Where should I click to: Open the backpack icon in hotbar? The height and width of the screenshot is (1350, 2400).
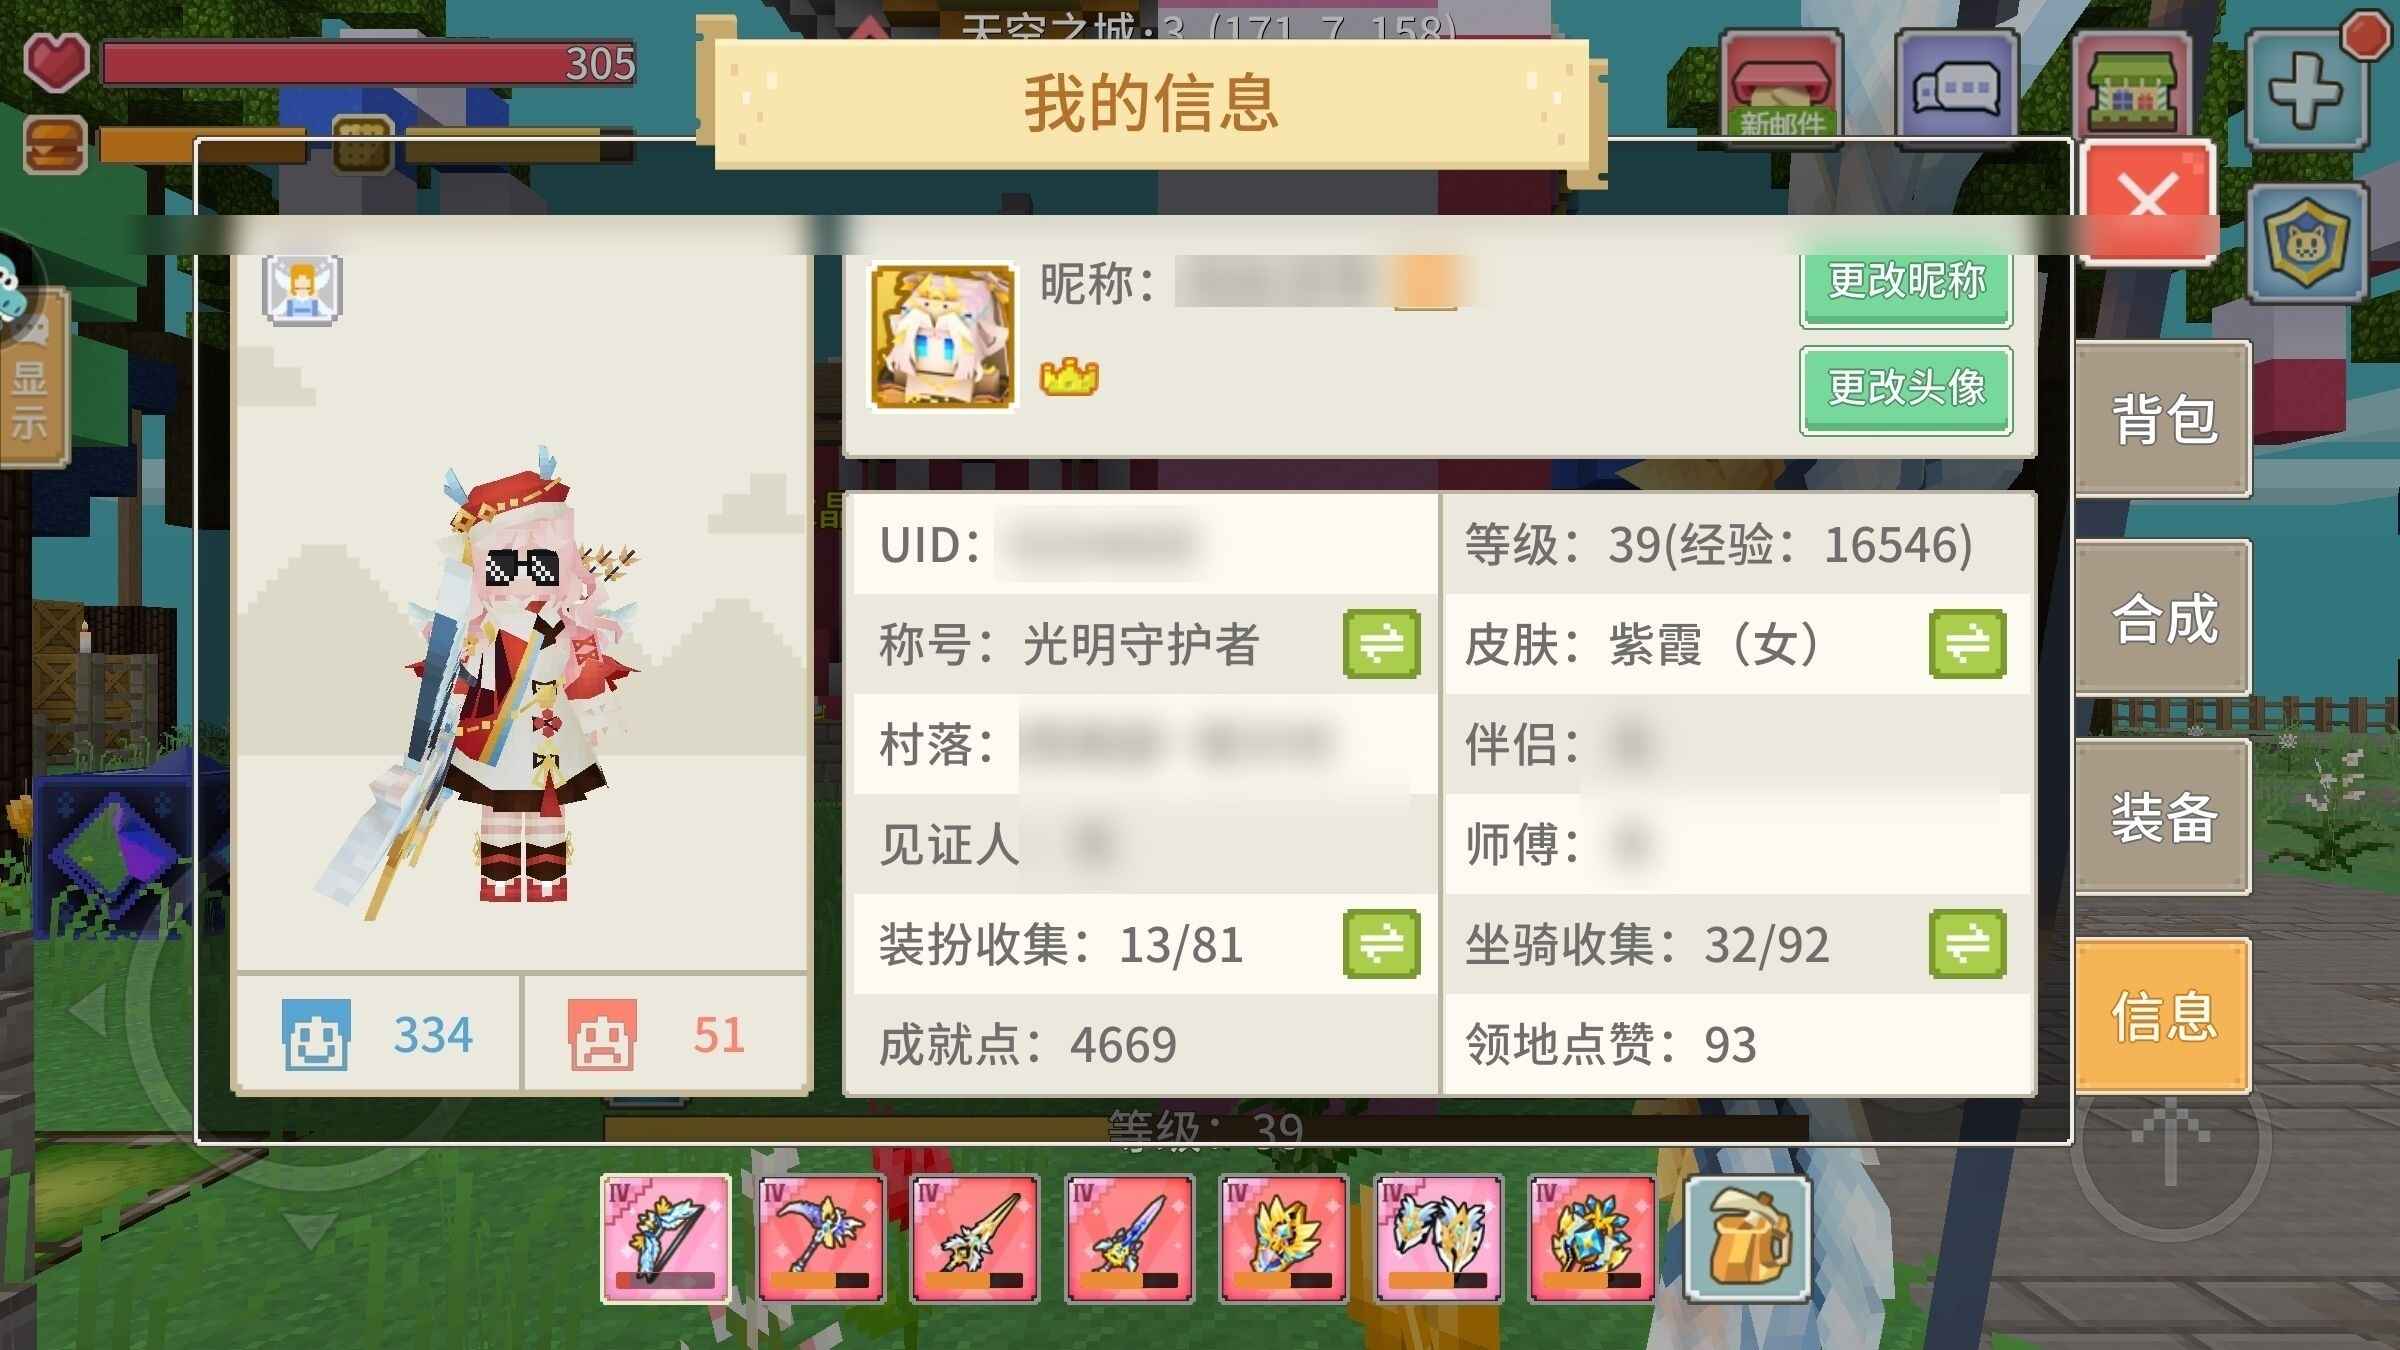click(1747, 1238)
